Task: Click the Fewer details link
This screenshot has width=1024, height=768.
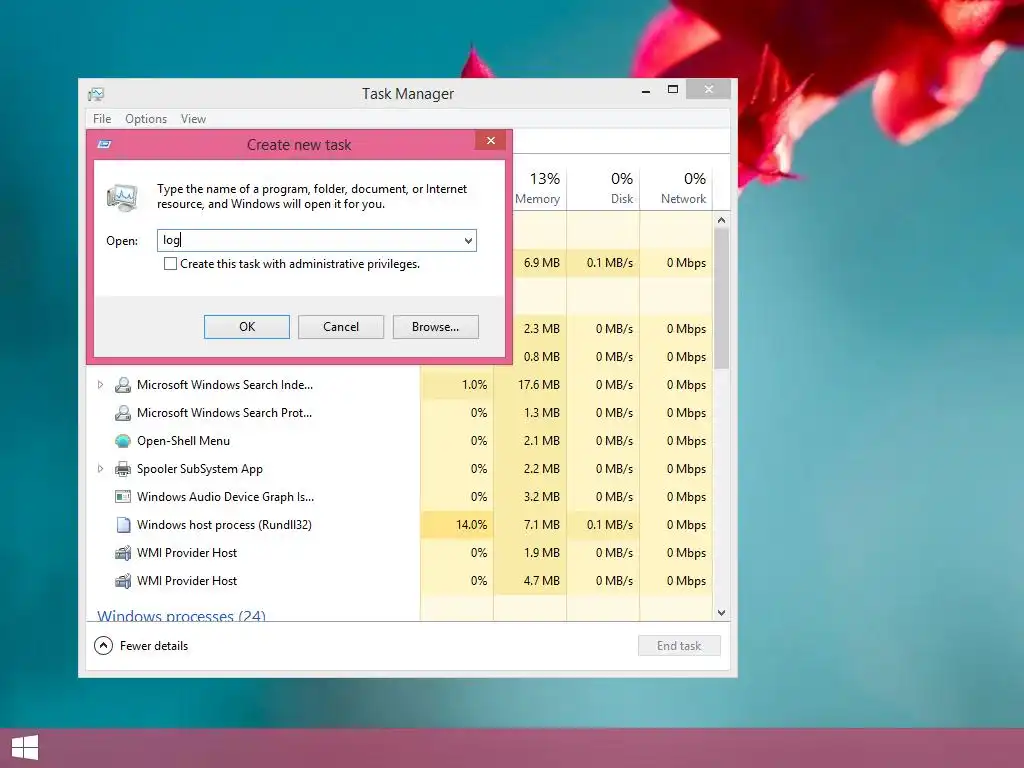Action: 154,646
